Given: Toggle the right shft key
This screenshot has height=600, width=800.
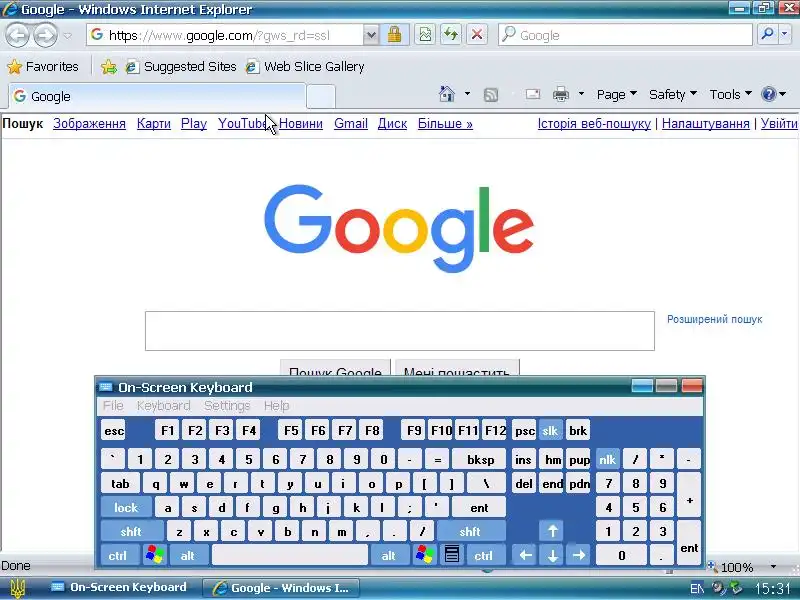Looking at the screenshot, I should 470,532.
